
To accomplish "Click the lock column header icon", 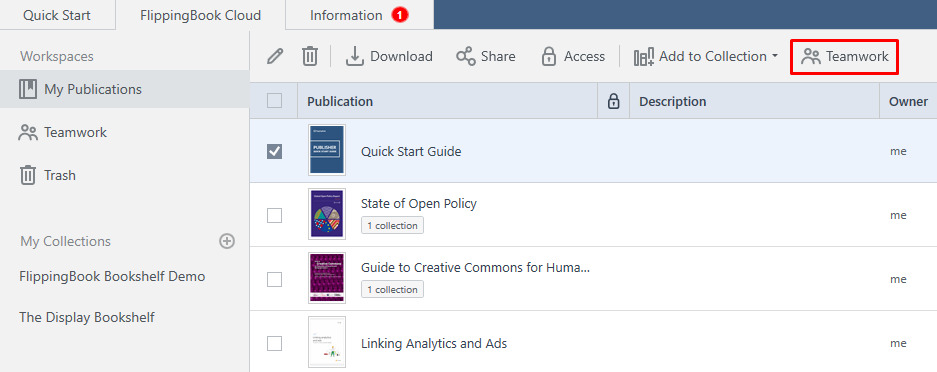I will point(613,102).
